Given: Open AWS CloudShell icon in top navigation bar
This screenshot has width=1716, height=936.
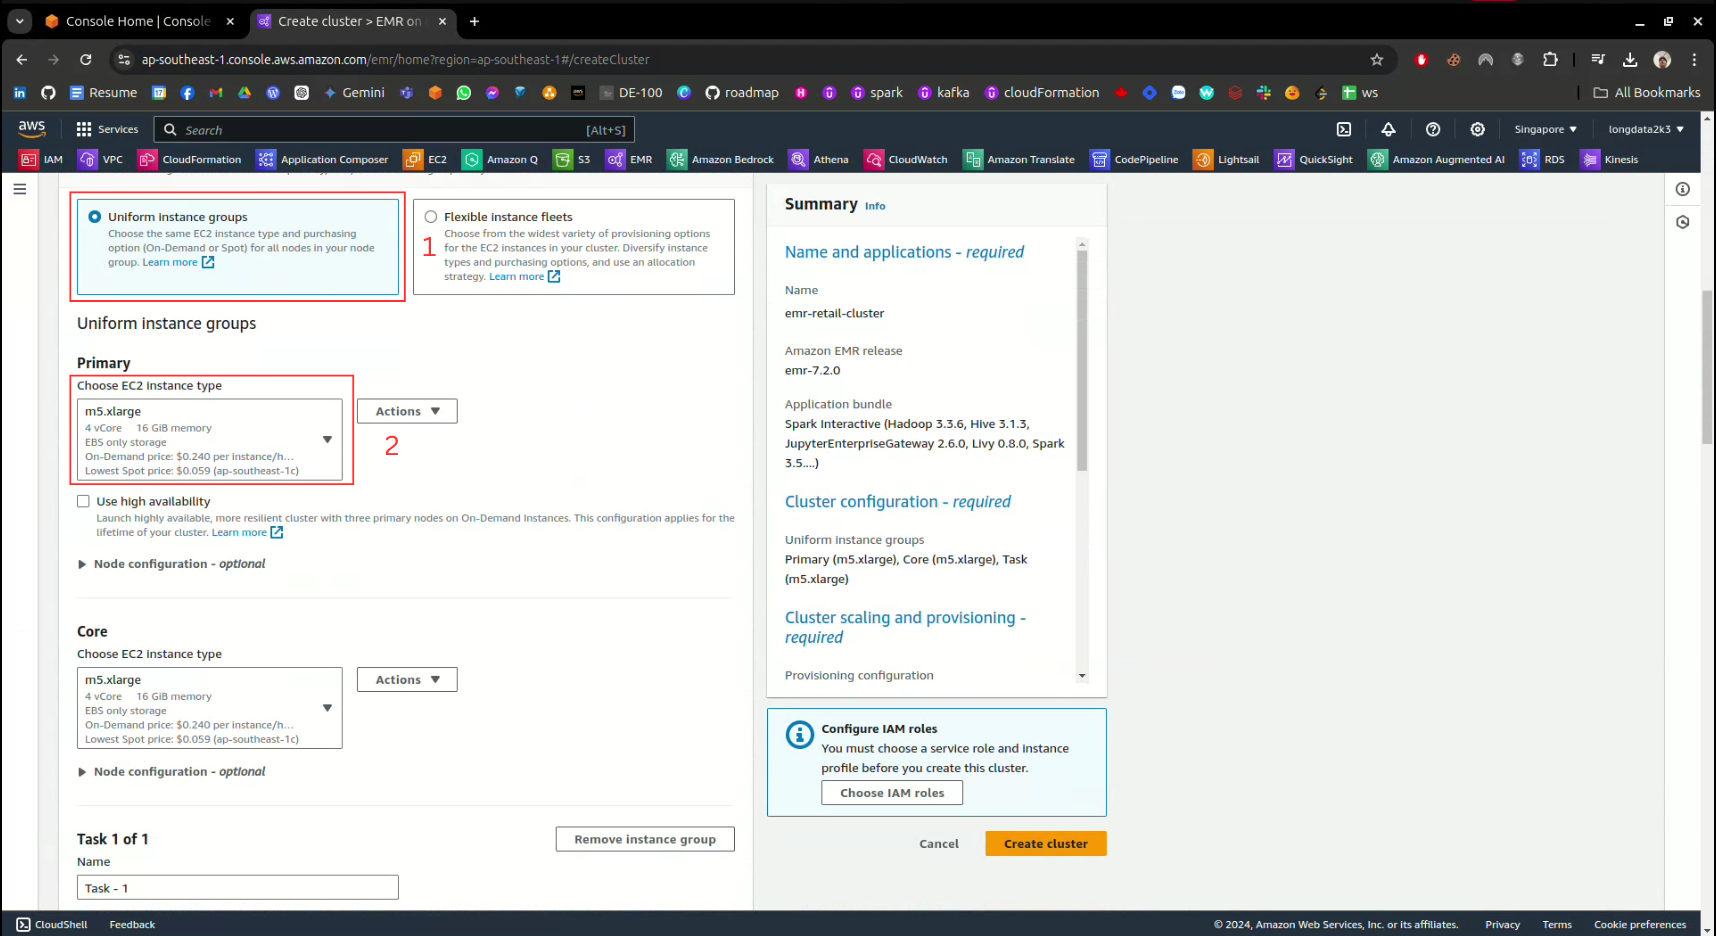Looking at the screenshot, I should point(1344,129).
